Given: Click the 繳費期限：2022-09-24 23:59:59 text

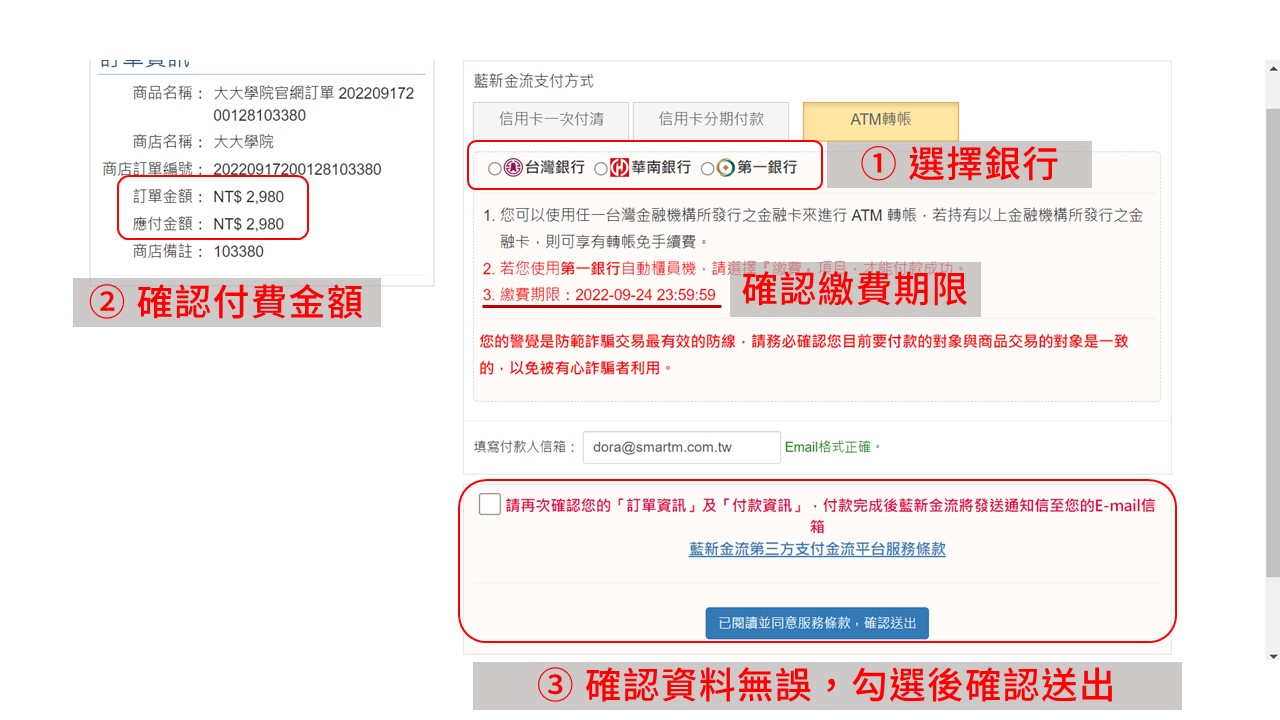Looking at the screenshot, I should 606,295.
